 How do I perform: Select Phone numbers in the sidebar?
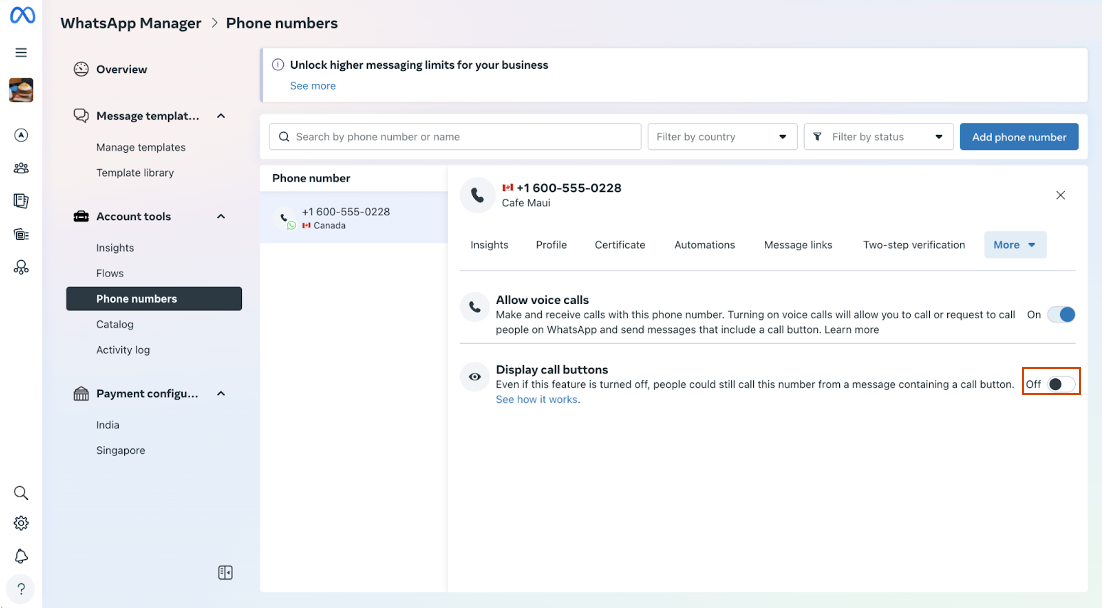(154, 299)
